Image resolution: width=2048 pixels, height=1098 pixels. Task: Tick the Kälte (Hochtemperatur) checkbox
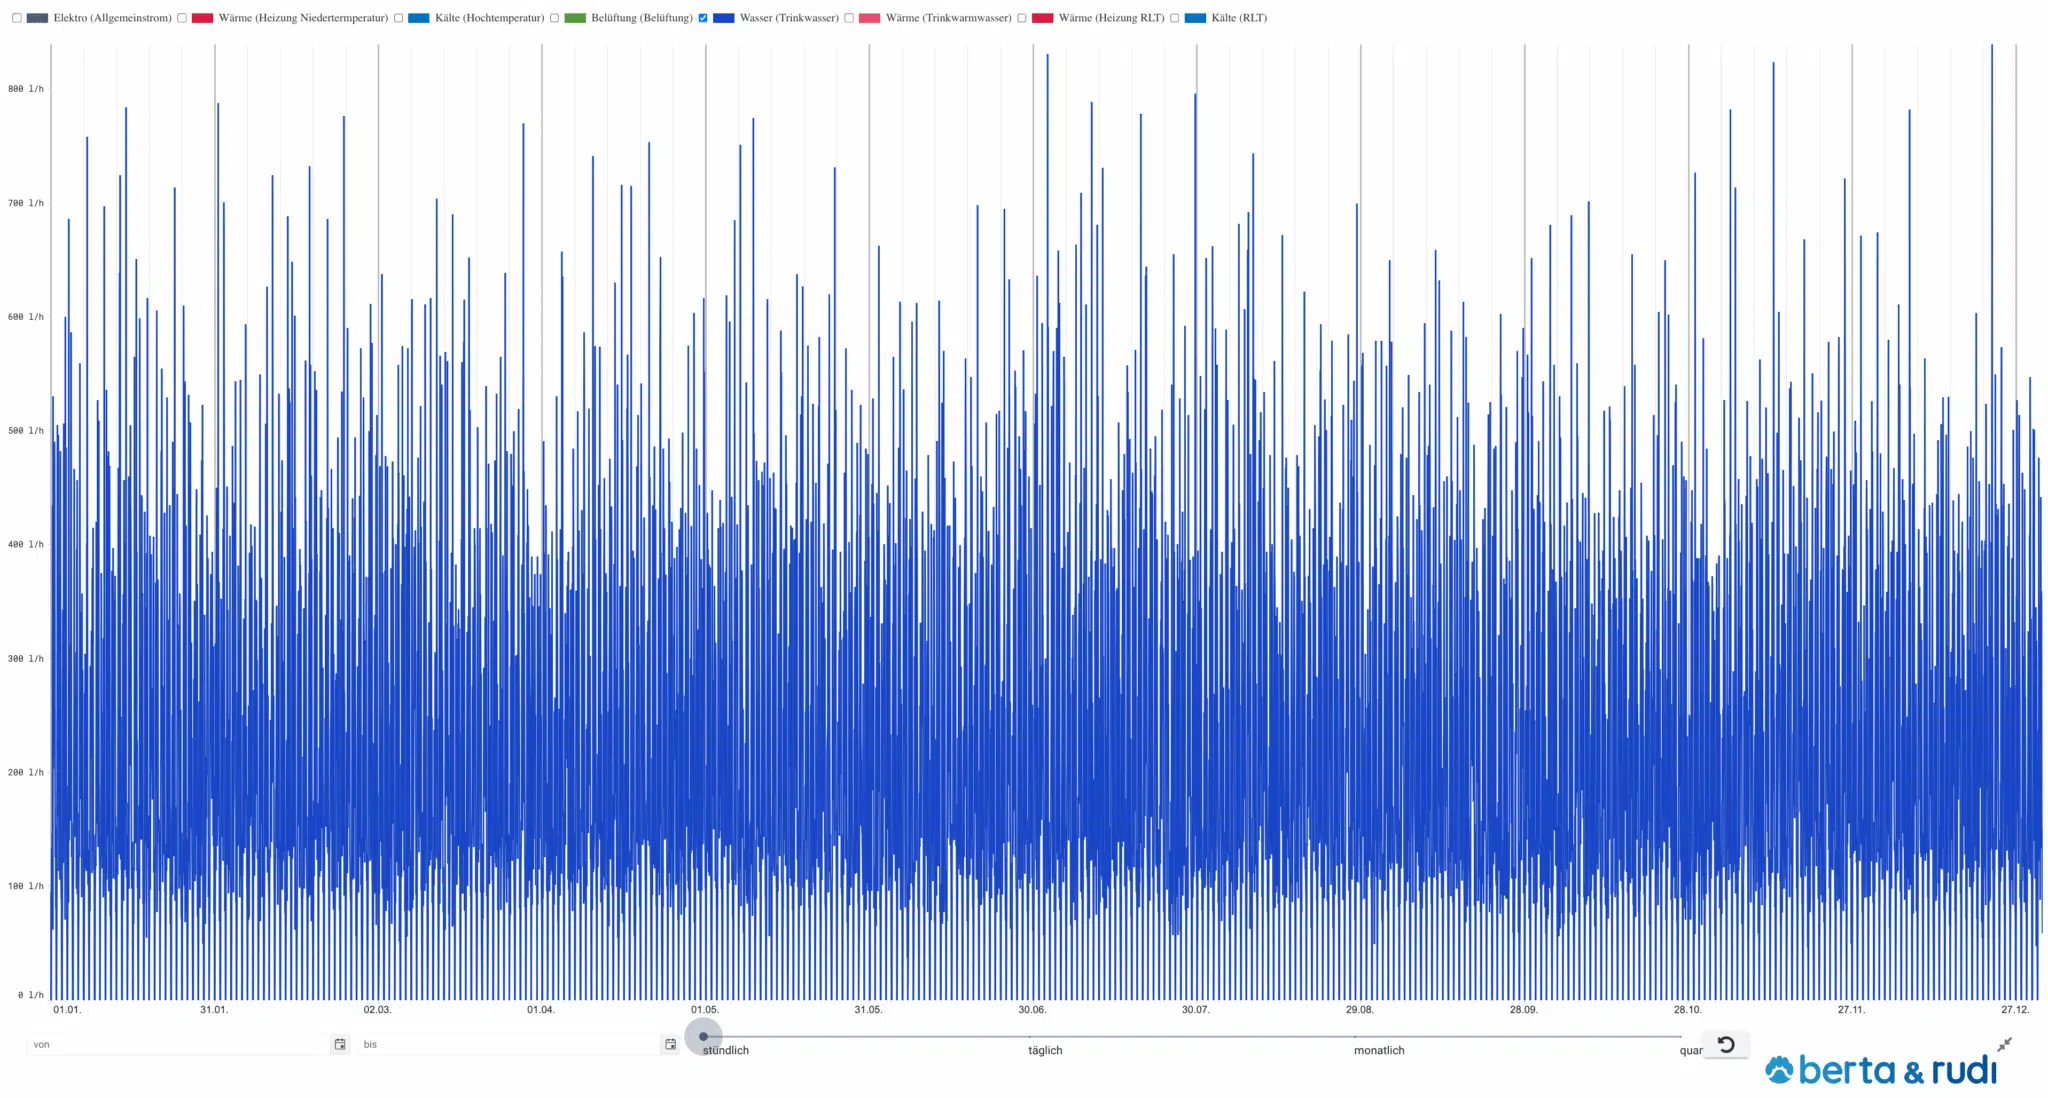(x=398, y=18)
